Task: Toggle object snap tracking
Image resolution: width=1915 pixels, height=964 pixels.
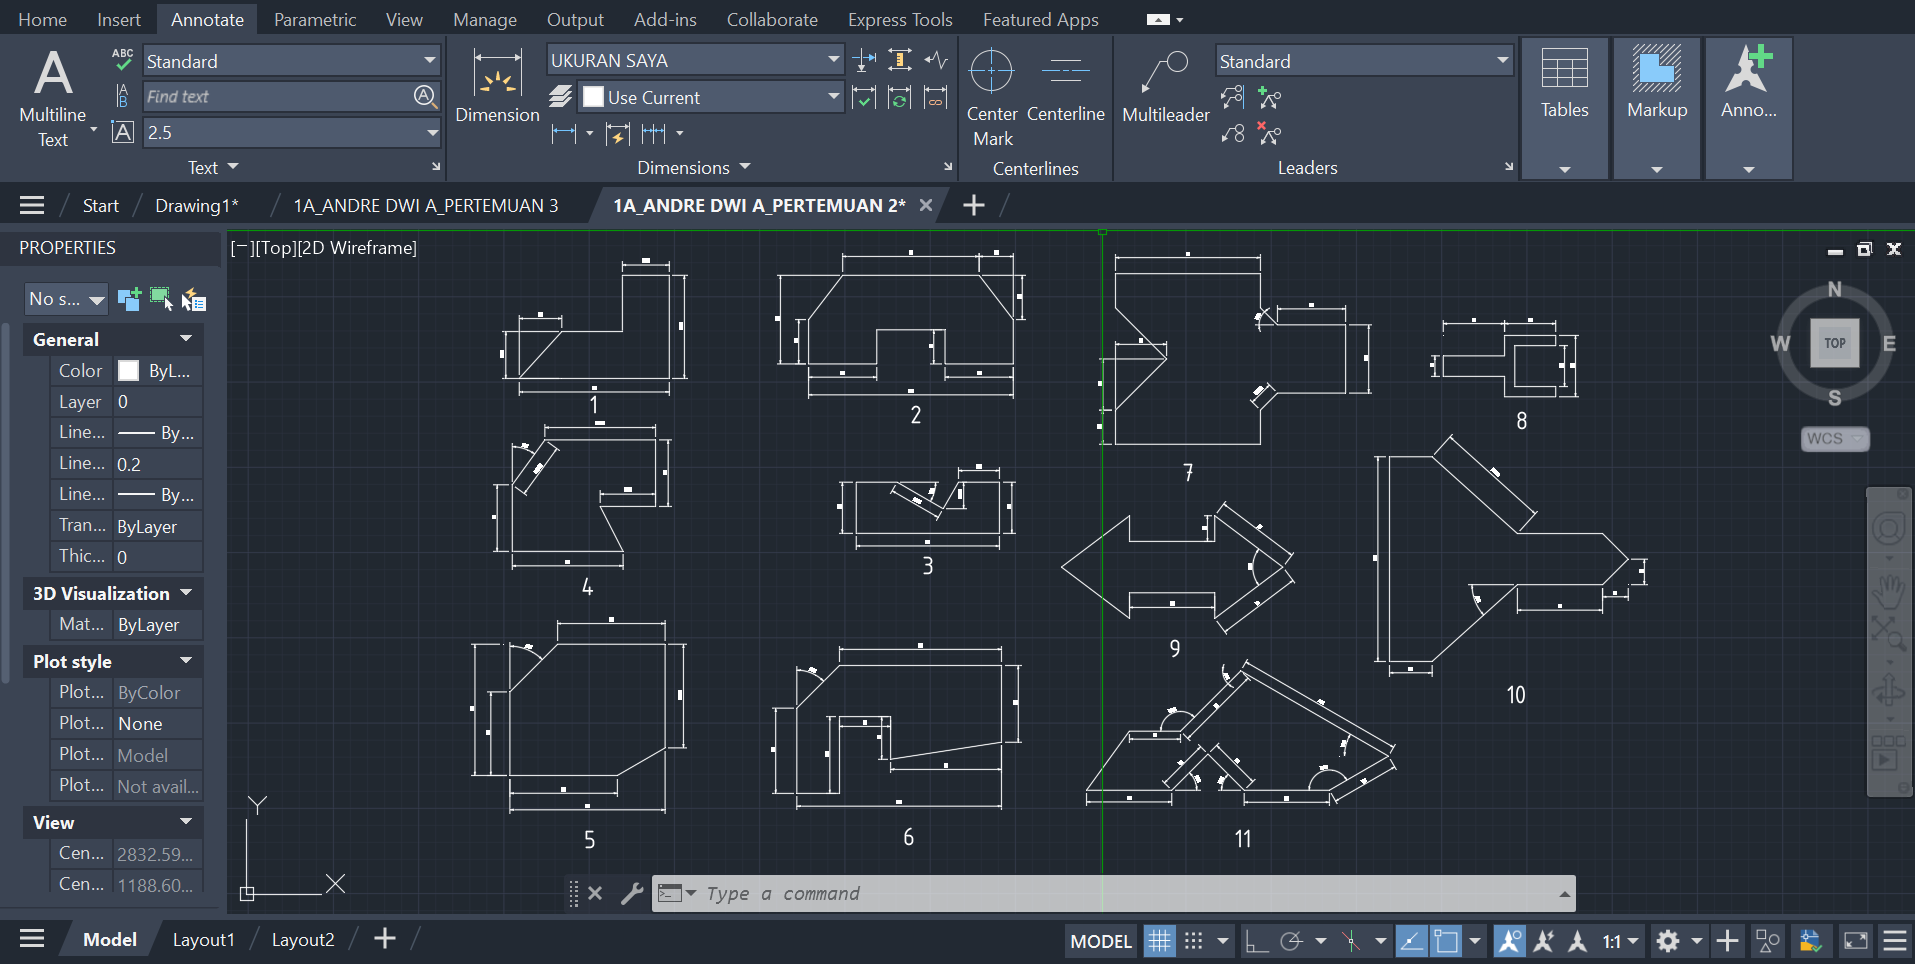Action: (1411, 940)
